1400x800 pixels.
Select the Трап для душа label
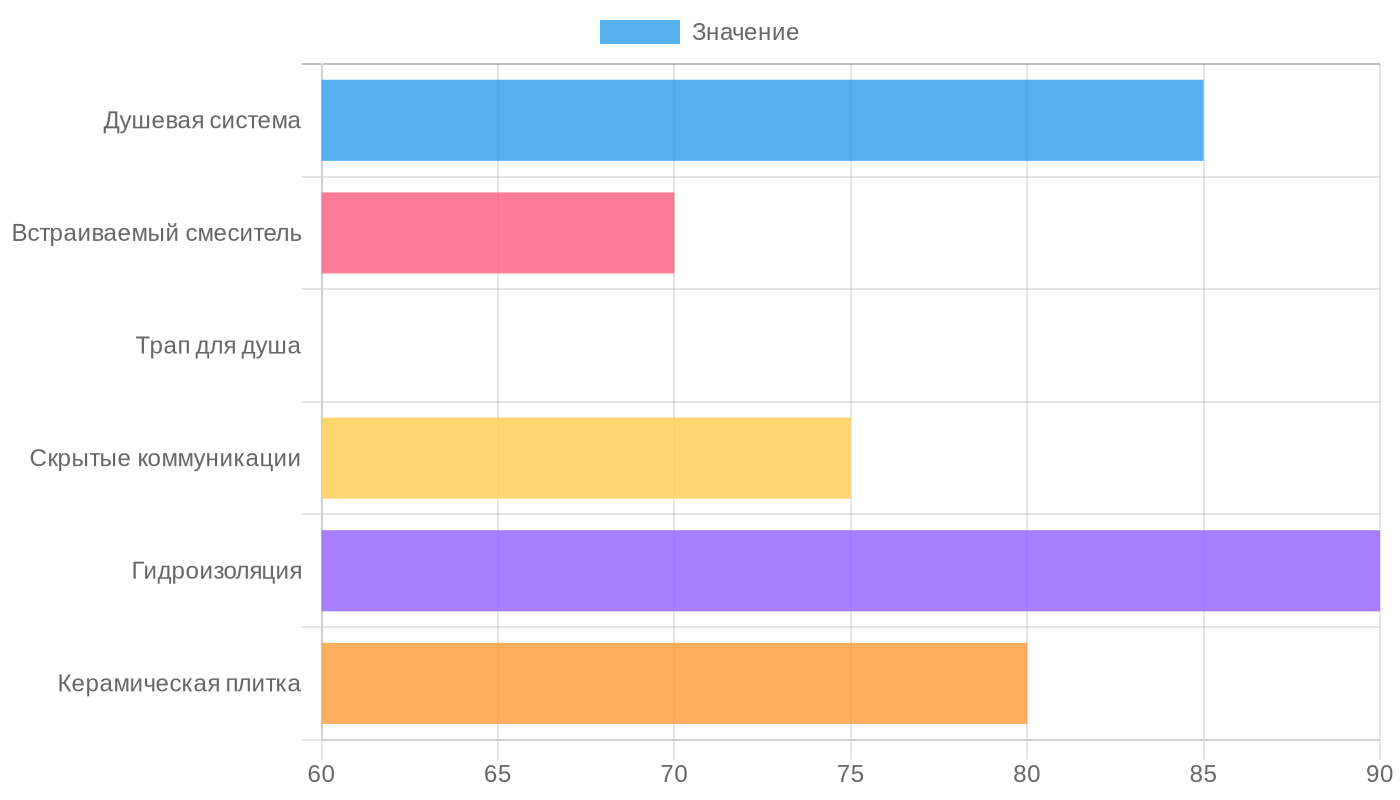pos(218,346)
